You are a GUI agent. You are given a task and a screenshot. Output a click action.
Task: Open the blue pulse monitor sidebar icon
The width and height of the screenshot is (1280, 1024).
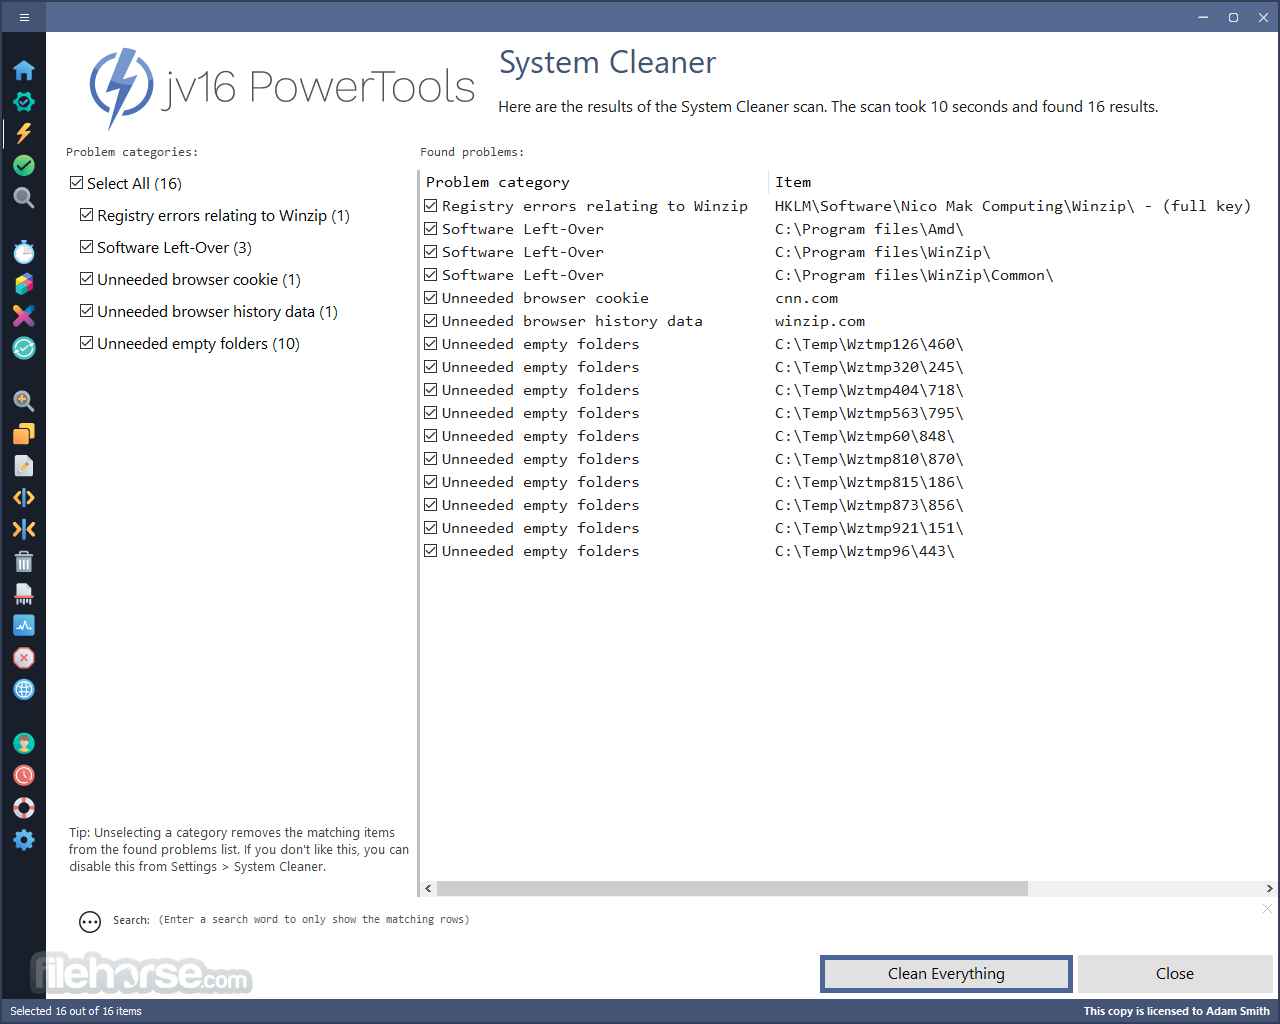(24, 626)
